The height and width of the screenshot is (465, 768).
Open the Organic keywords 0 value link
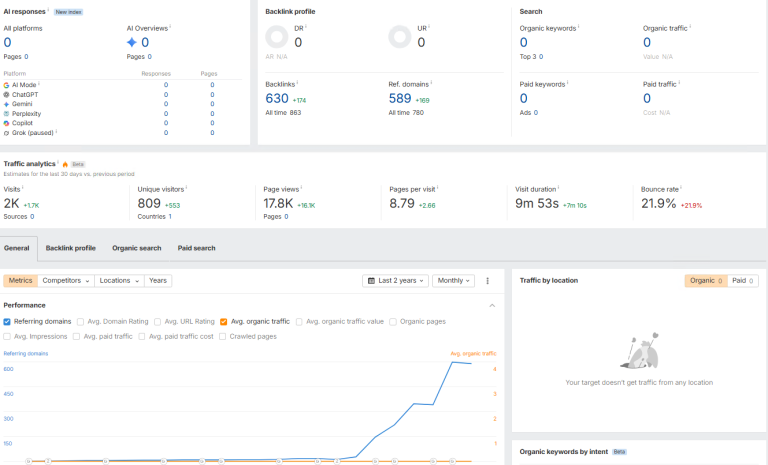pyautogui.click(x=524, y=43)
